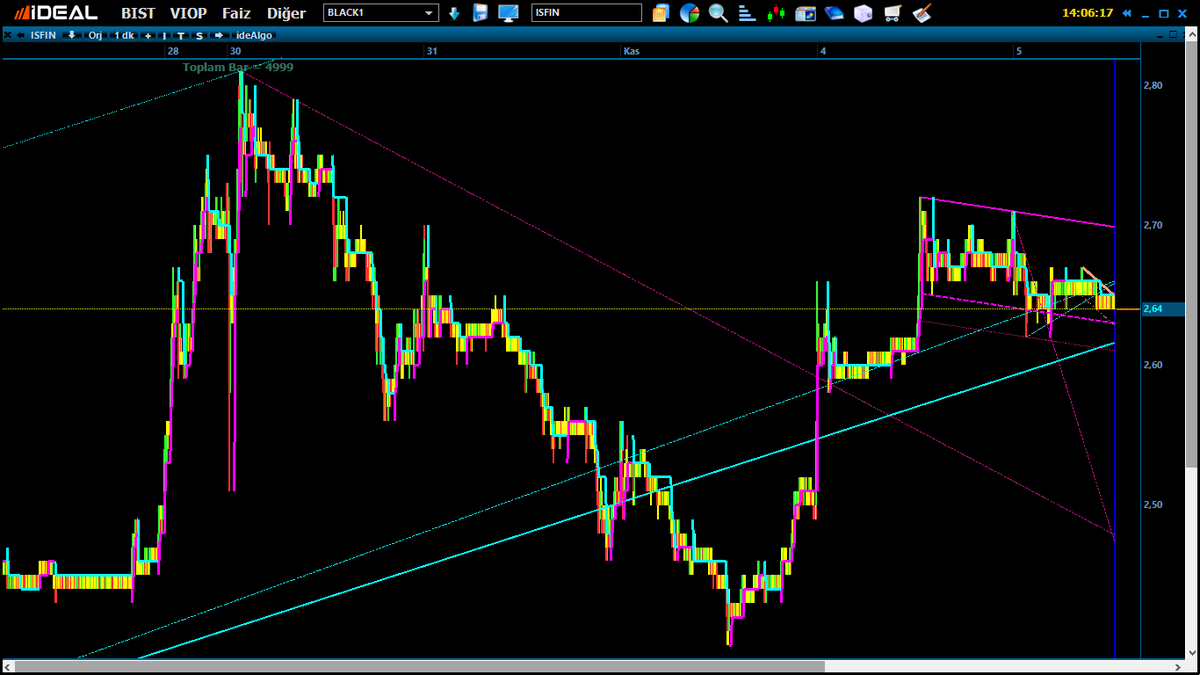This screenshot has height=675, width=1200.
Task: Save layout with the floppy disk icon
Action: (480, 13)
